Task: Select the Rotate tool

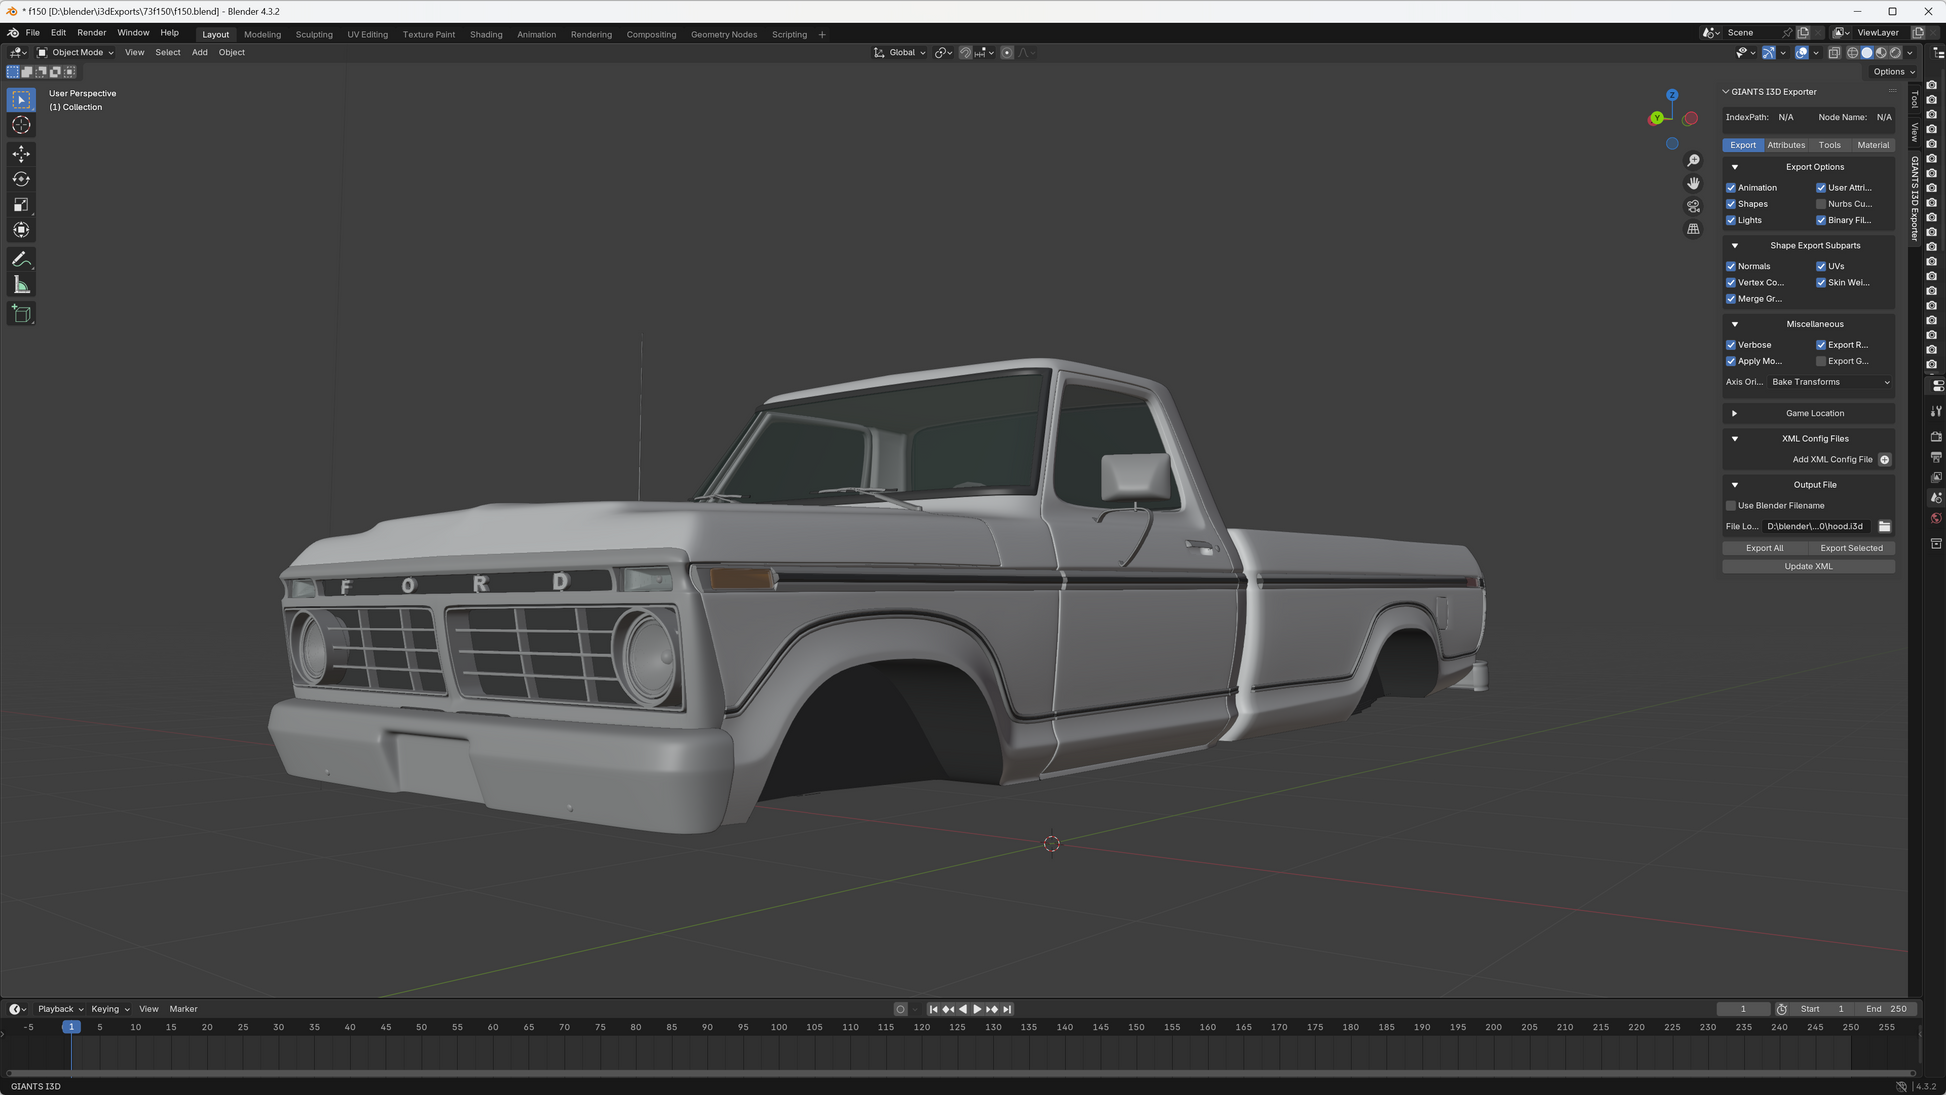Action: tap(21, 179)
